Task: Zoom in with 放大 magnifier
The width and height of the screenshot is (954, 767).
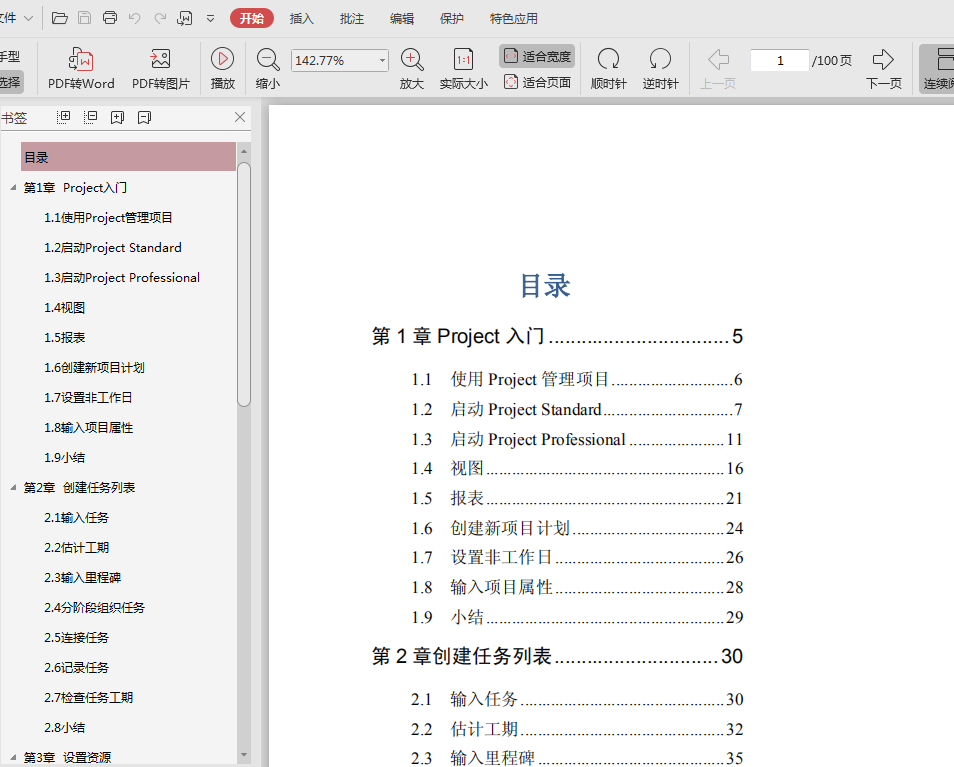Action: [x=412, y=69]
